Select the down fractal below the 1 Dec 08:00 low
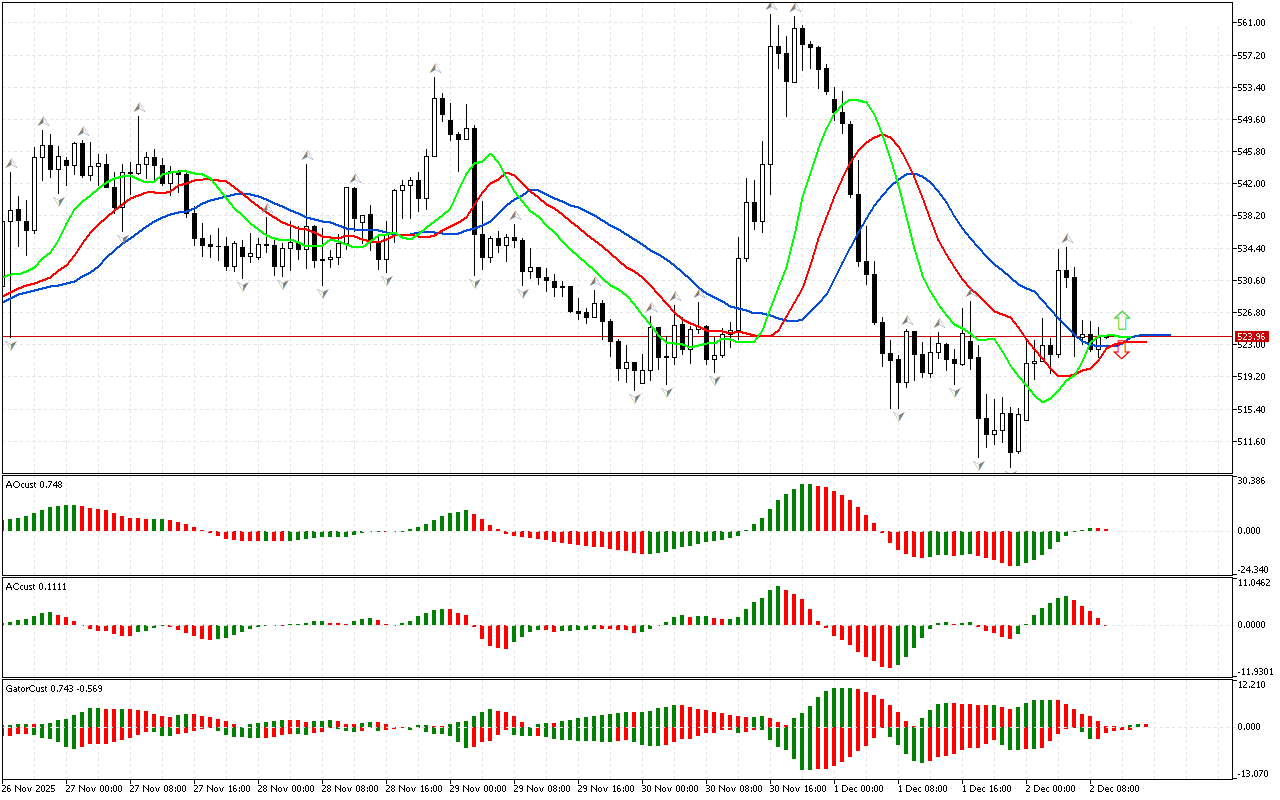The image size is (1280, 800). pos(897,413)
